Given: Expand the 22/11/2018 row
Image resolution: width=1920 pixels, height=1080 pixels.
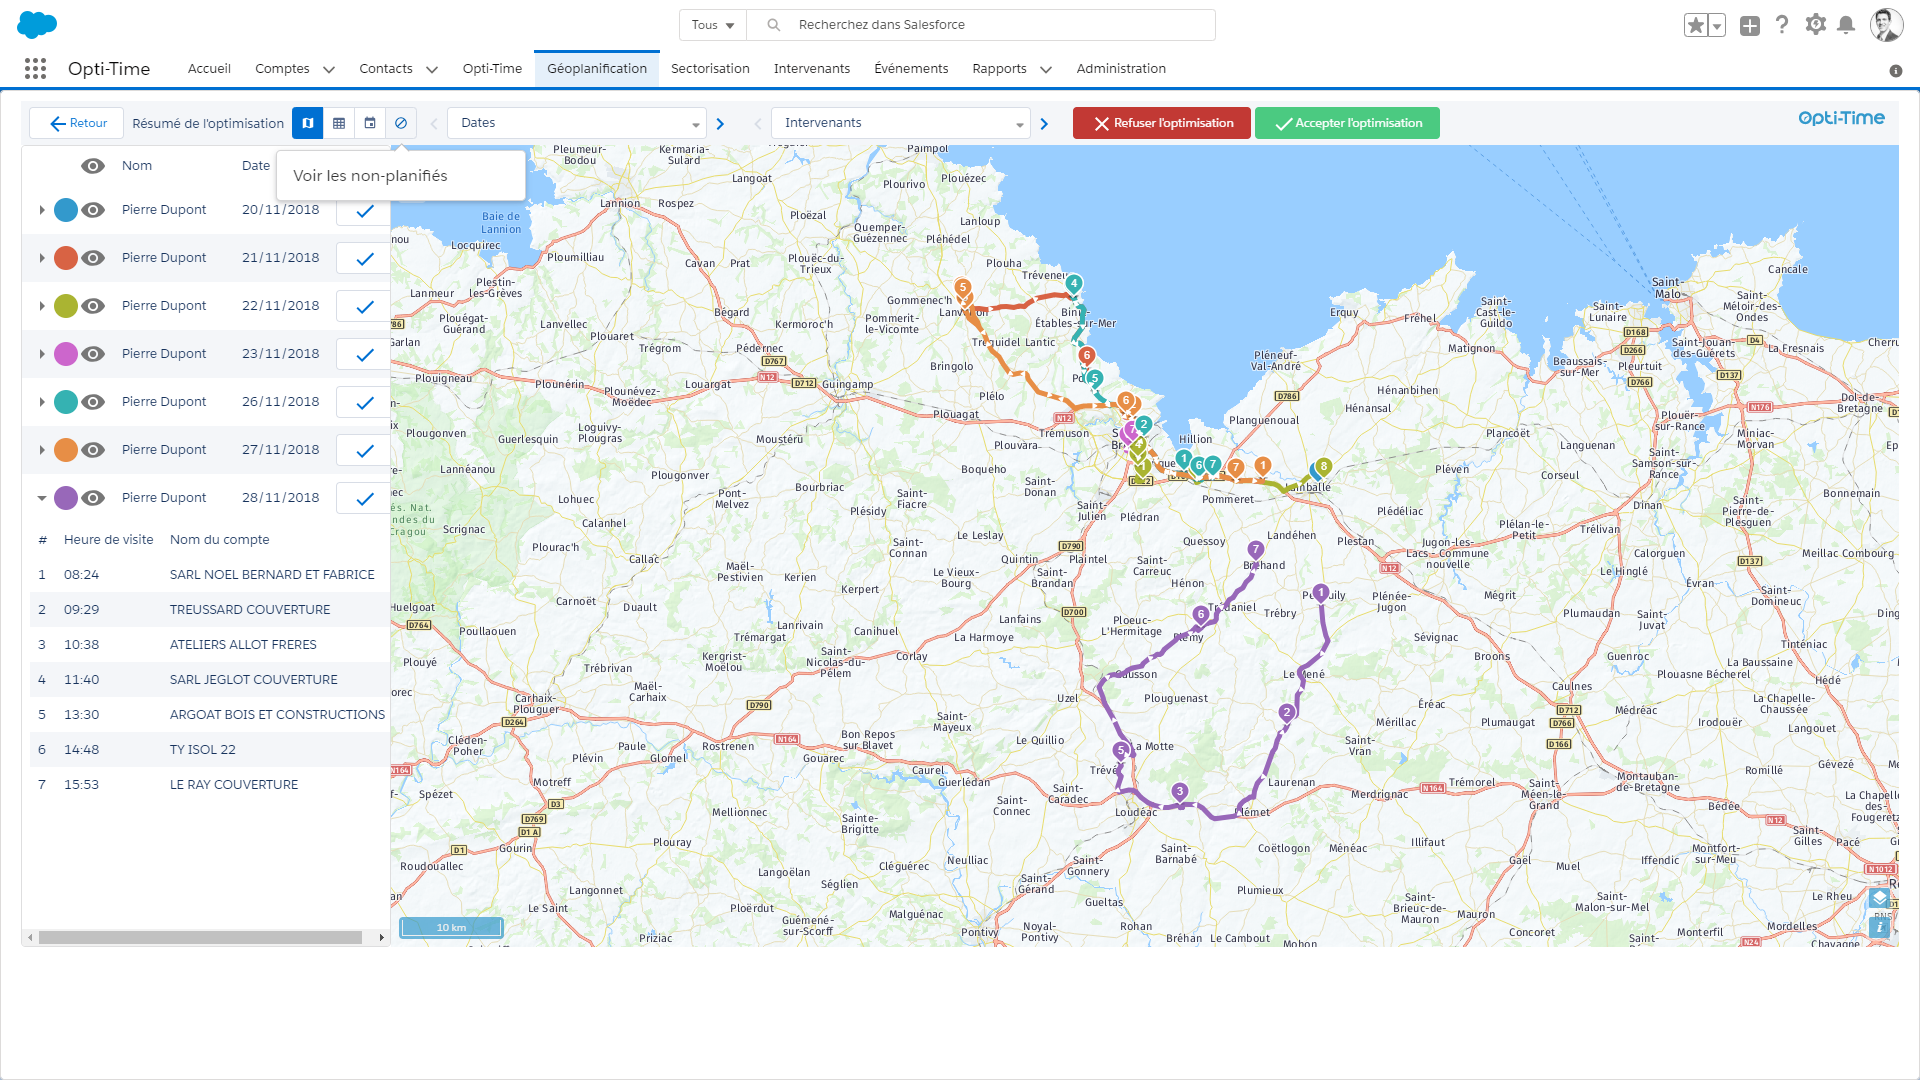Looking at the screenshot, I should coord(42,306).
